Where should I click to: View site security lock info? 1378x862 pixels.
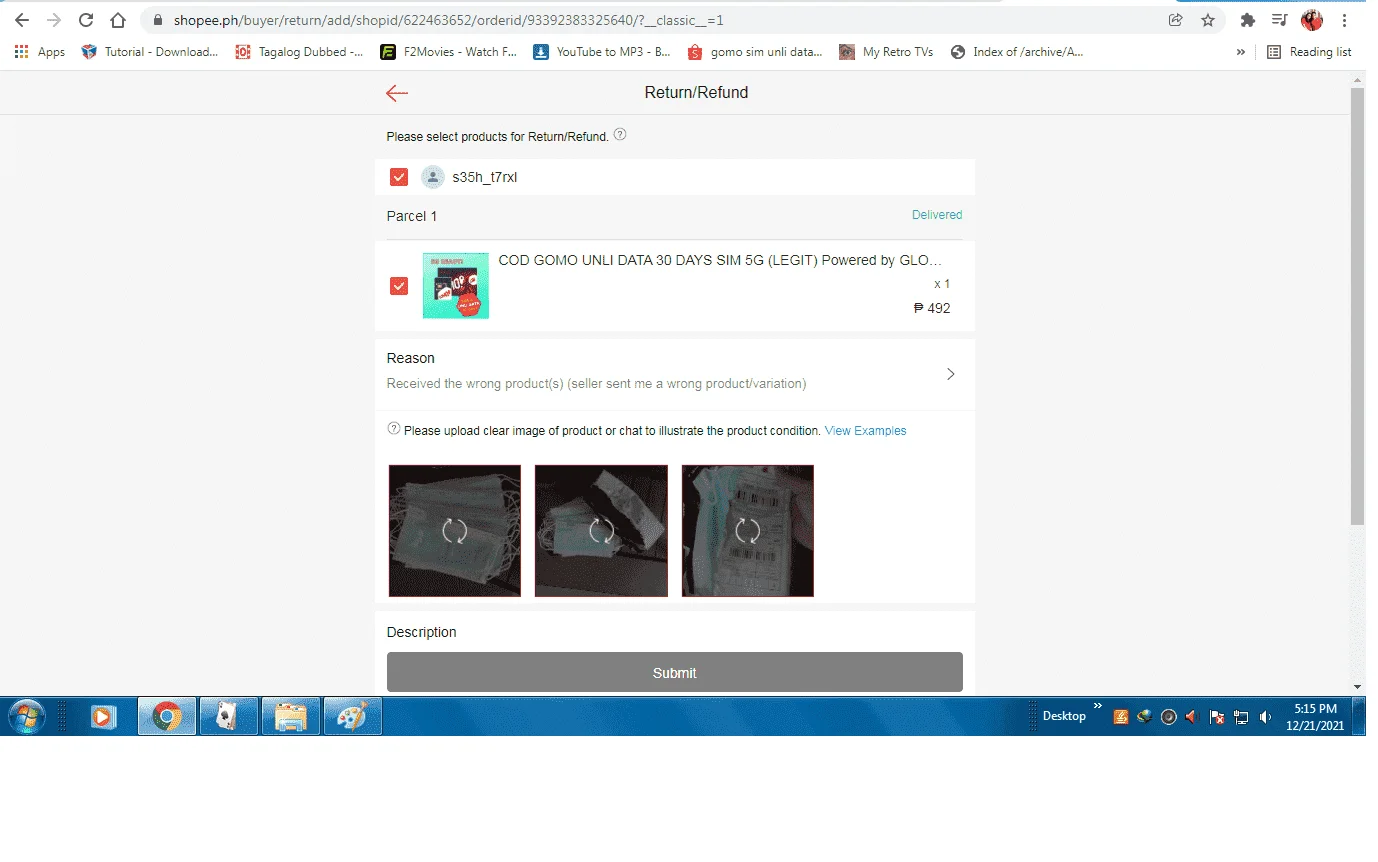[x=157, y=20]
